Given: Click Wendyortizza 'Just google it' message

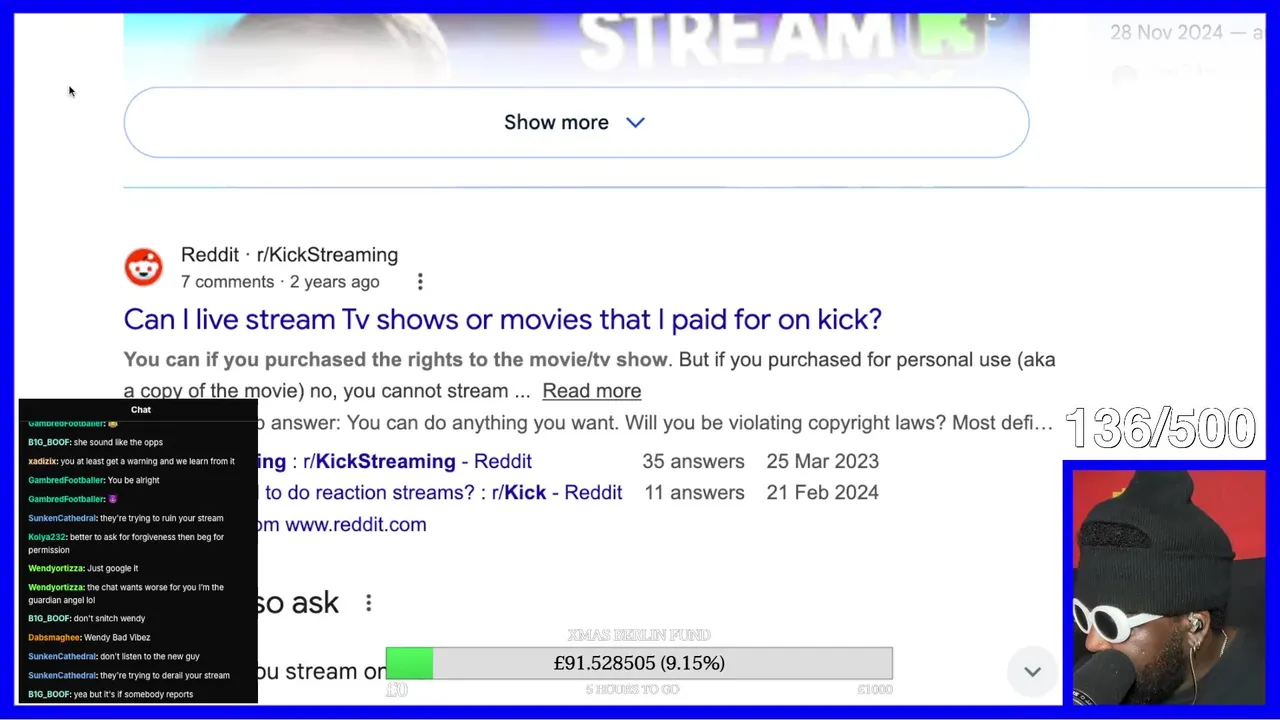Looking at the screenshot, I should (83, 568).
